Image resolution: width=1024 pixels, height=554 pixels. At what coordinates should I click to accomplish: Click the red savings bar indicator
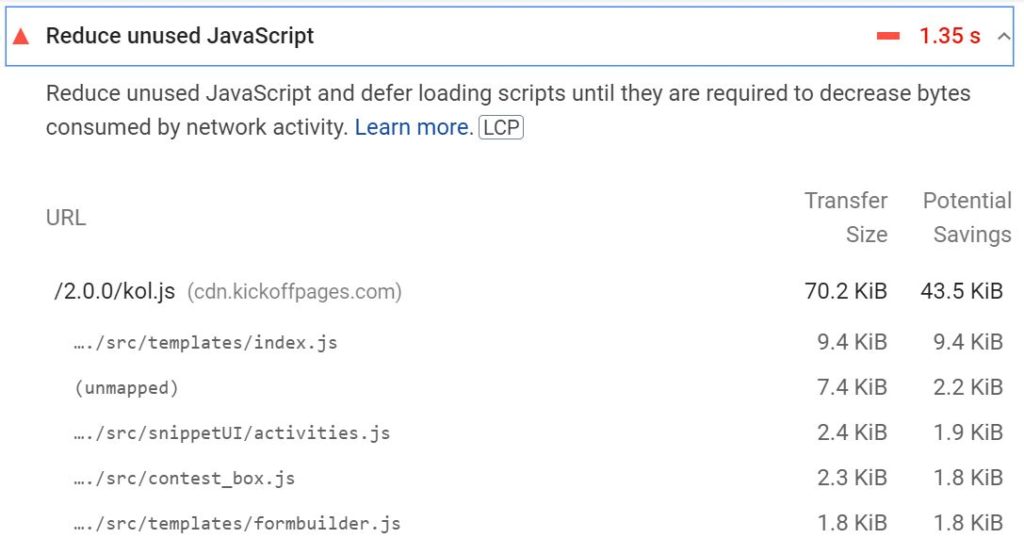point(888,36)
